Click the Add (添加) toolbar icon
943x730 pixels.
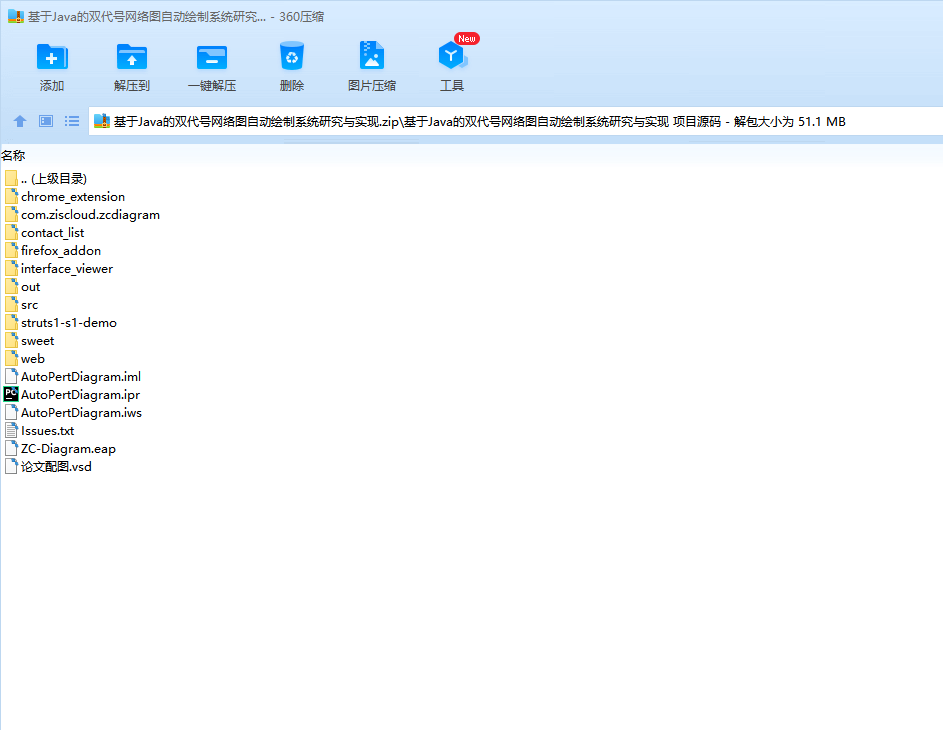pyautogui.click(x=52, y=57)
